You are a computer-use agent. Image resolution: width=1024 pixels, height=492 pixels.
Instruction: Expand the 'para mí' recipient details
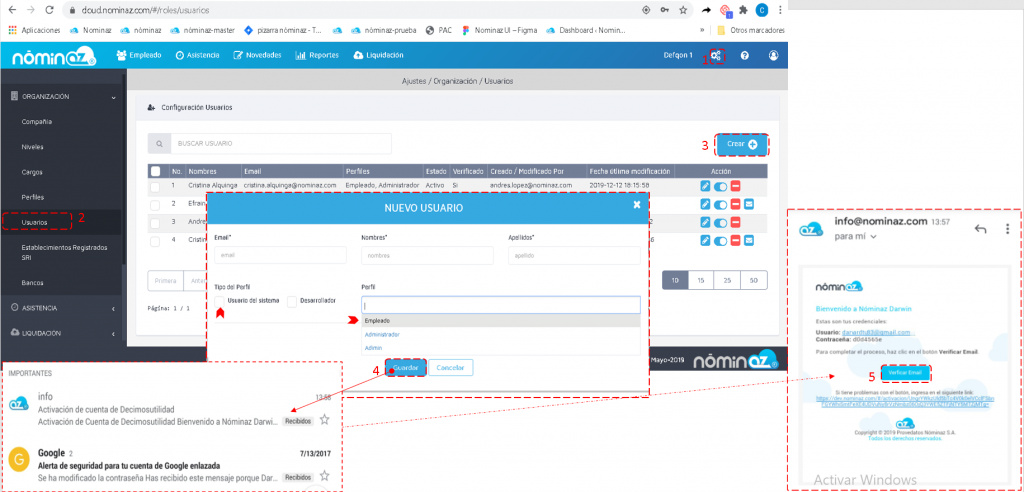pos(873,237)
